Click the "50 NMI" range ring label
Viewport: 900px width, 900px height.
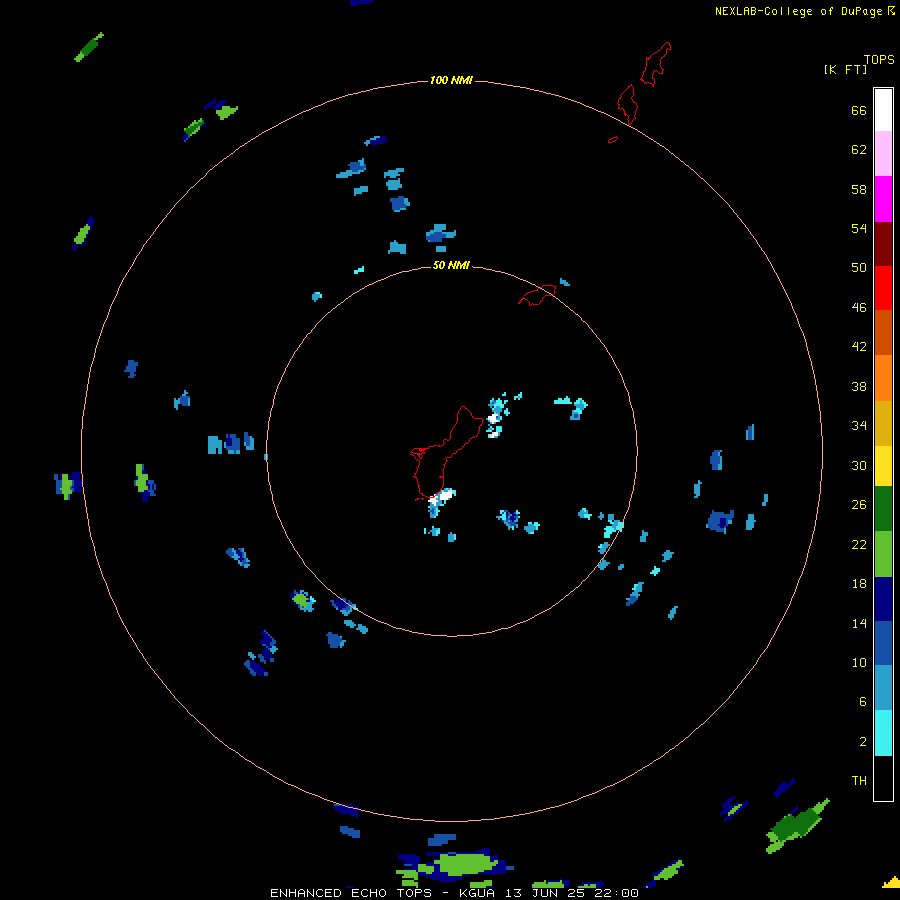tap(451, 265)
